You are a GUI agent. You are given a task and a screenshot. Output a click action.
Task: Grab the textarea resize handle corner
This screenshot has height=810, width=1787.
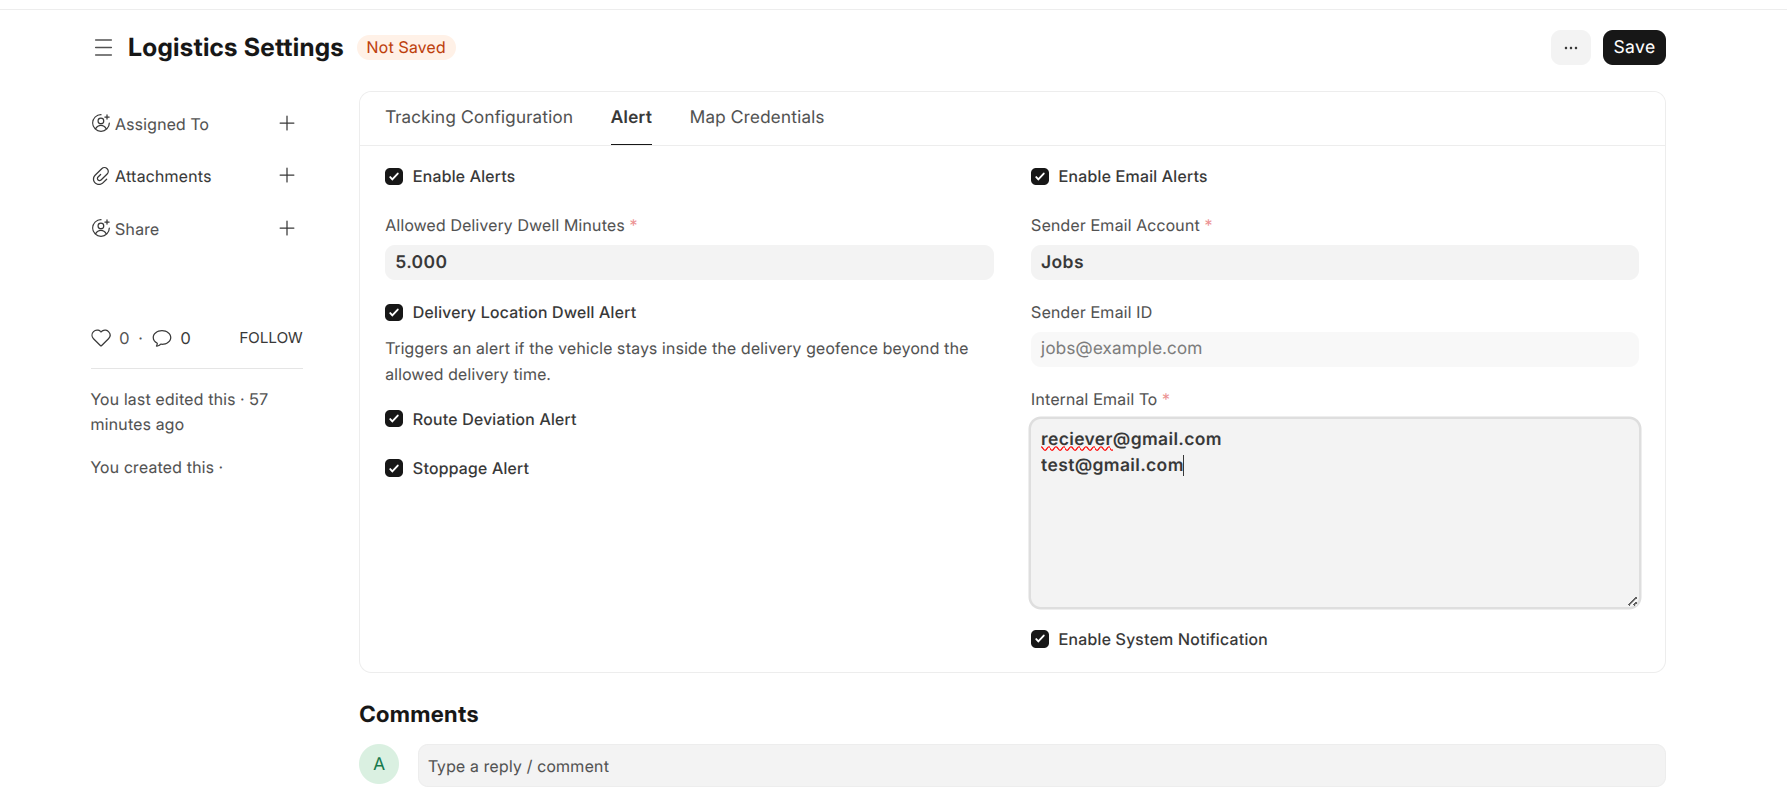coord(1632,601)
